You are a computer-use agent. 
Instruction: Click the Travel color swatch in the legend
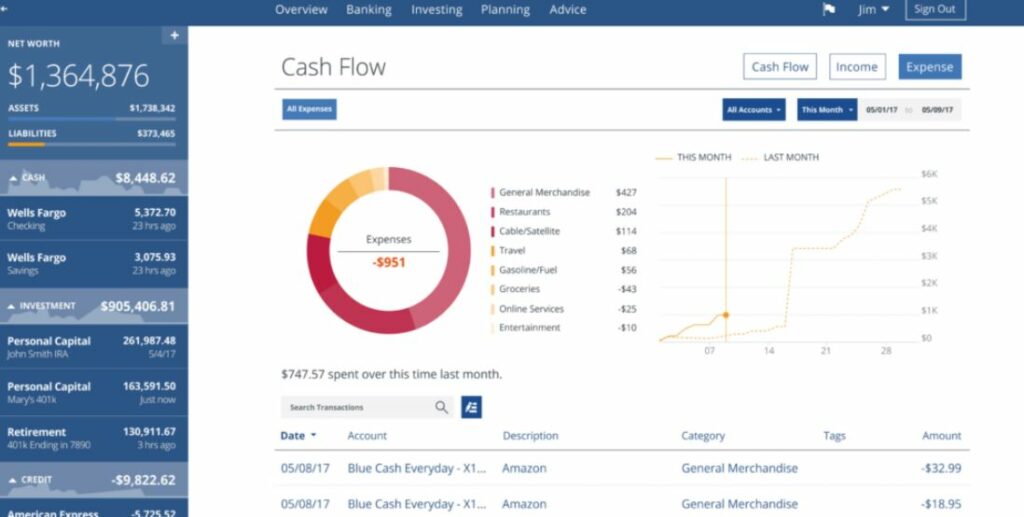tap(492, 251)
